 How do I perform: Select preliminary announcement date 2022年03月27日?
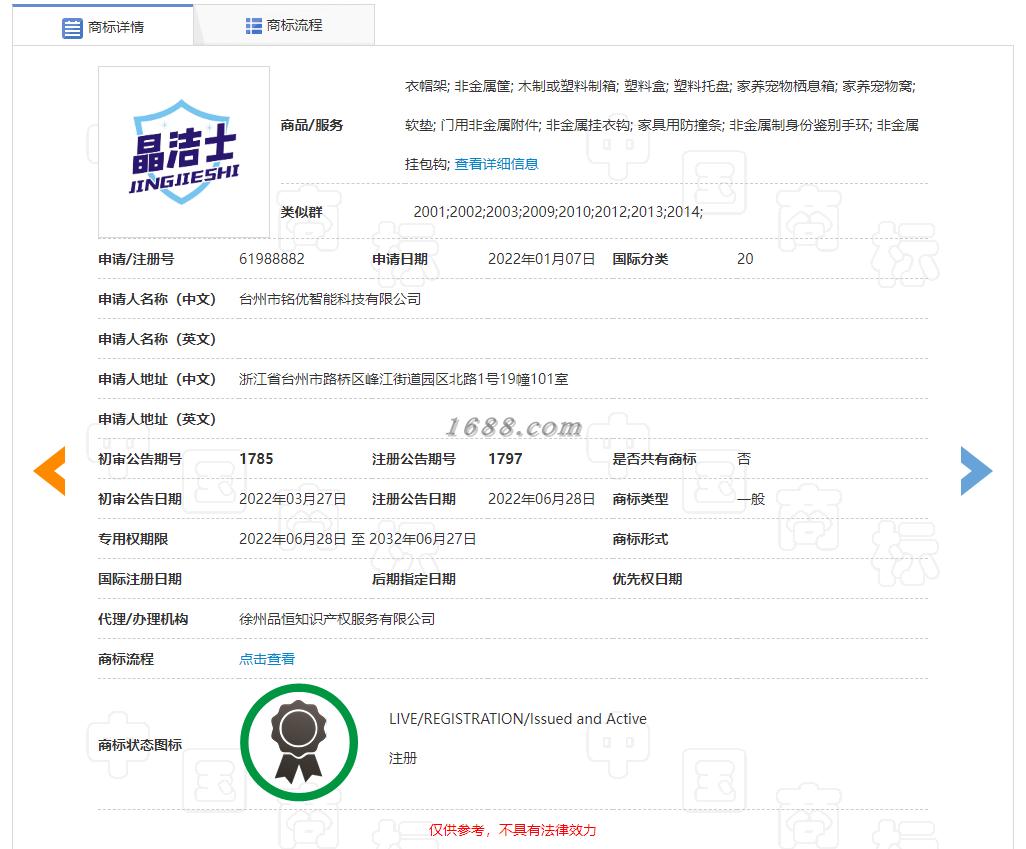(x=292, y=499)
